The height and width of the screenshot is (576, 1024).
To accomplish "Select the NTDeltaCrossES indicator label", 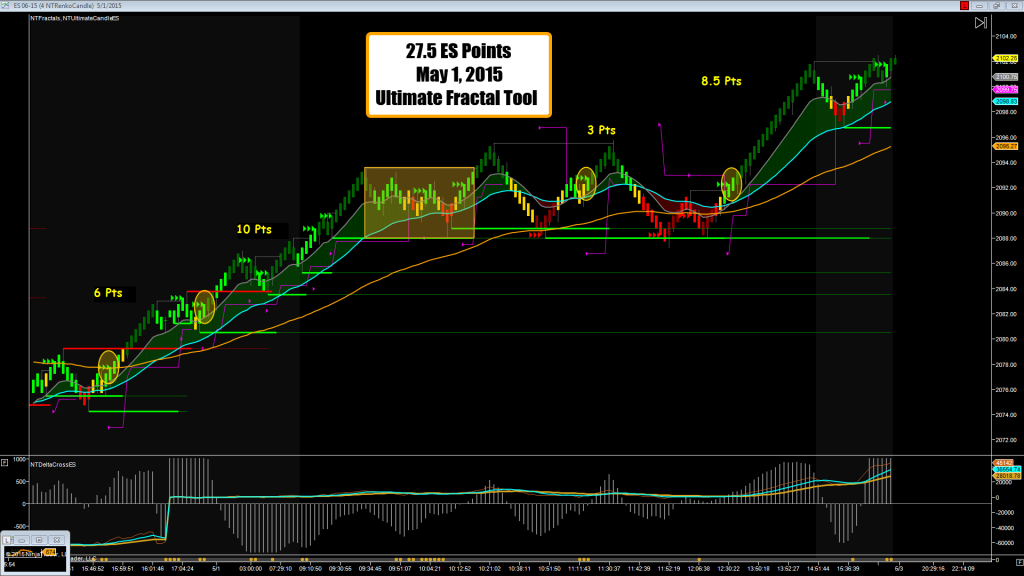I will click(x=54, y=464).
